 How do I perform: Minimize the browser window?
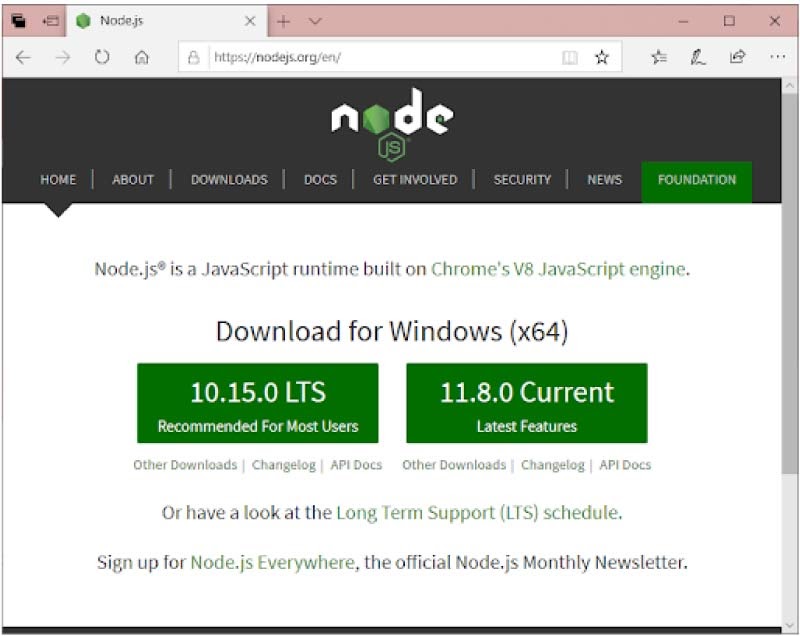[684, 21]
